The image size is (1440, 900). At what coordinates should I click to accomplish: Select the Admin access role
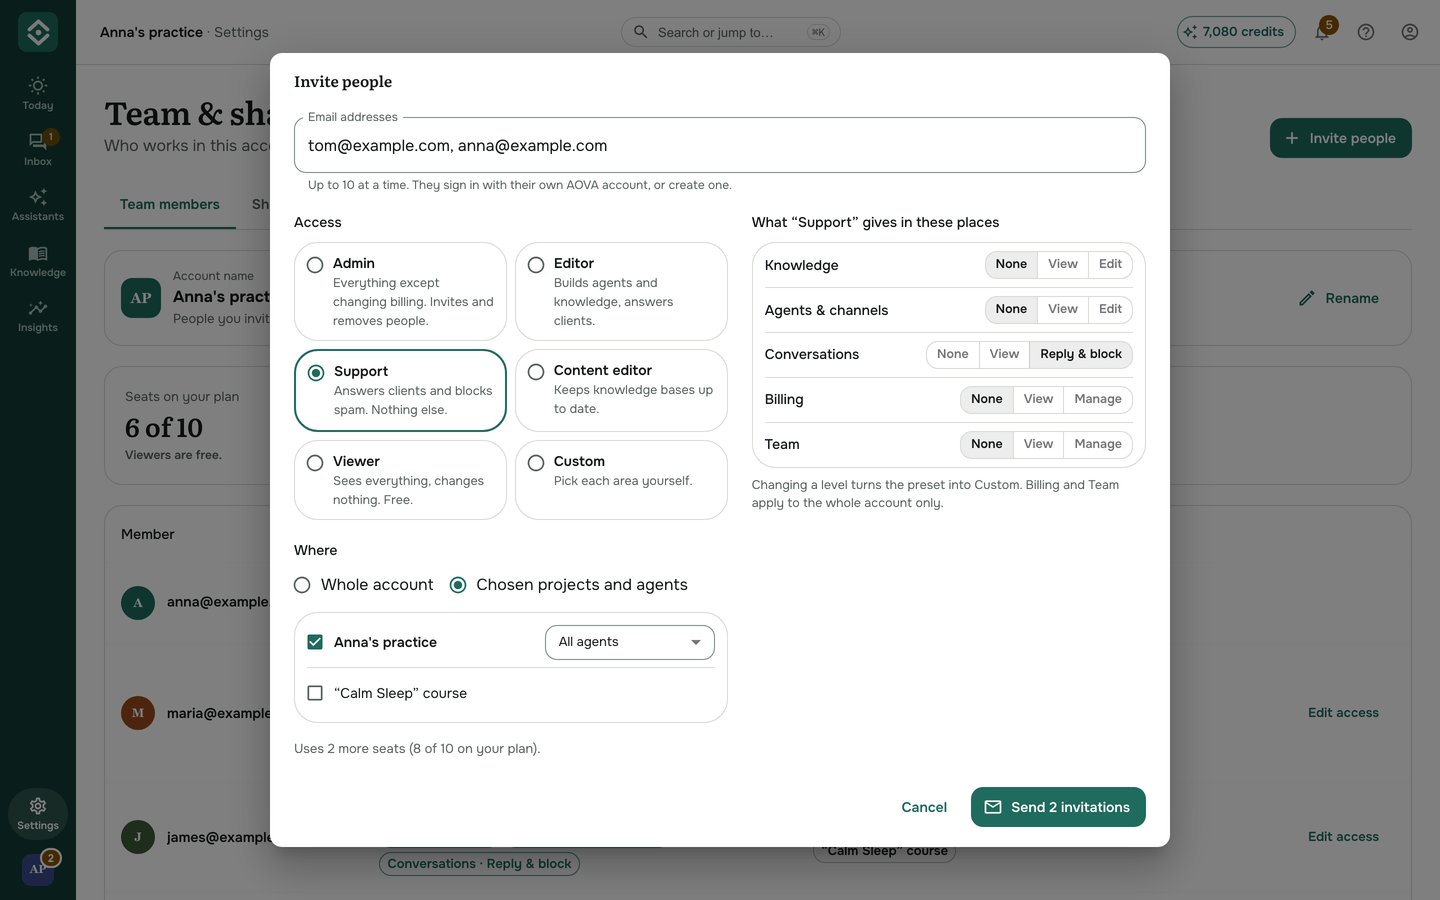coord(400,291)
